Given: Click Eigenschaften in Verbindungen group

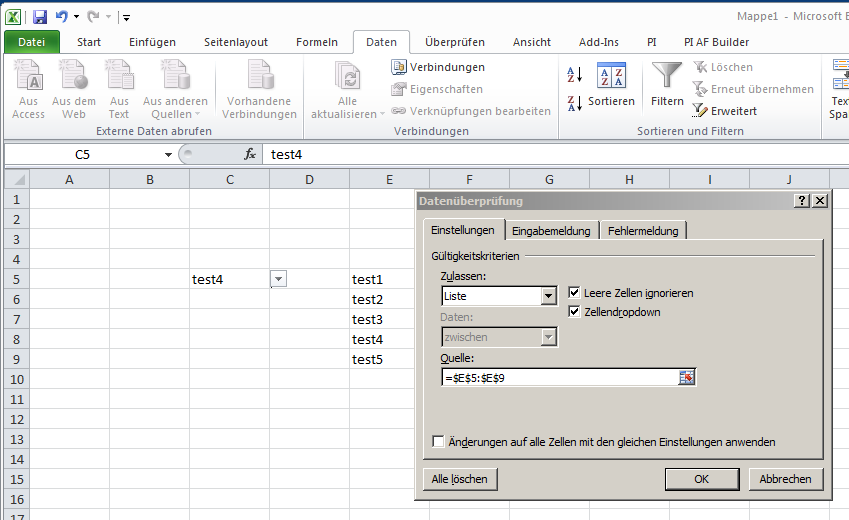Looking at the screenshot, I should point(437,89).
